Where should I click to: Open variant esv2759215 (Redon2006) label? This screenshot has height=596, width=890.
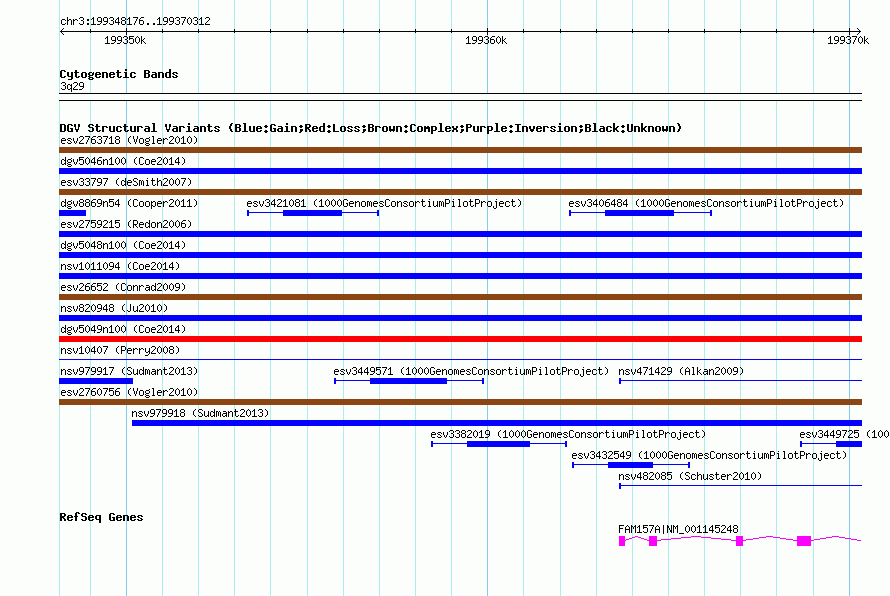(x=126, y=224)
